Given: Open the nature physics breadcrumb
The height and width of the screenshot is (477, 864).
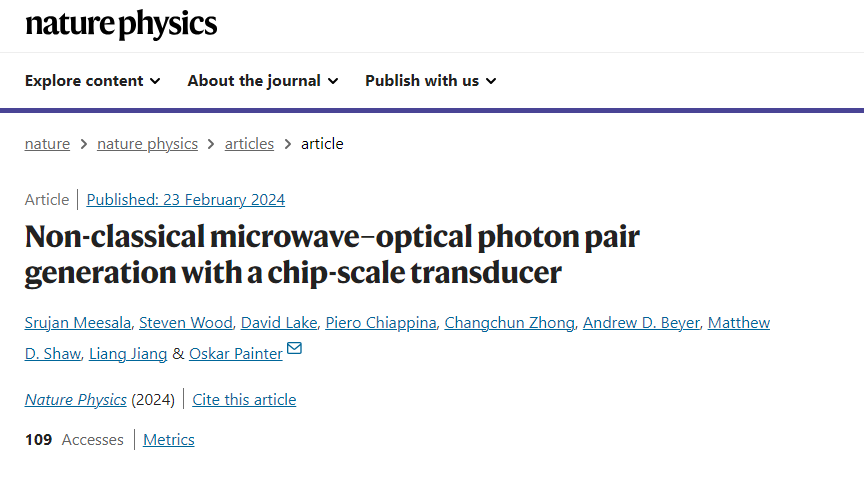Looking at the screenshot, I should 147,144.
